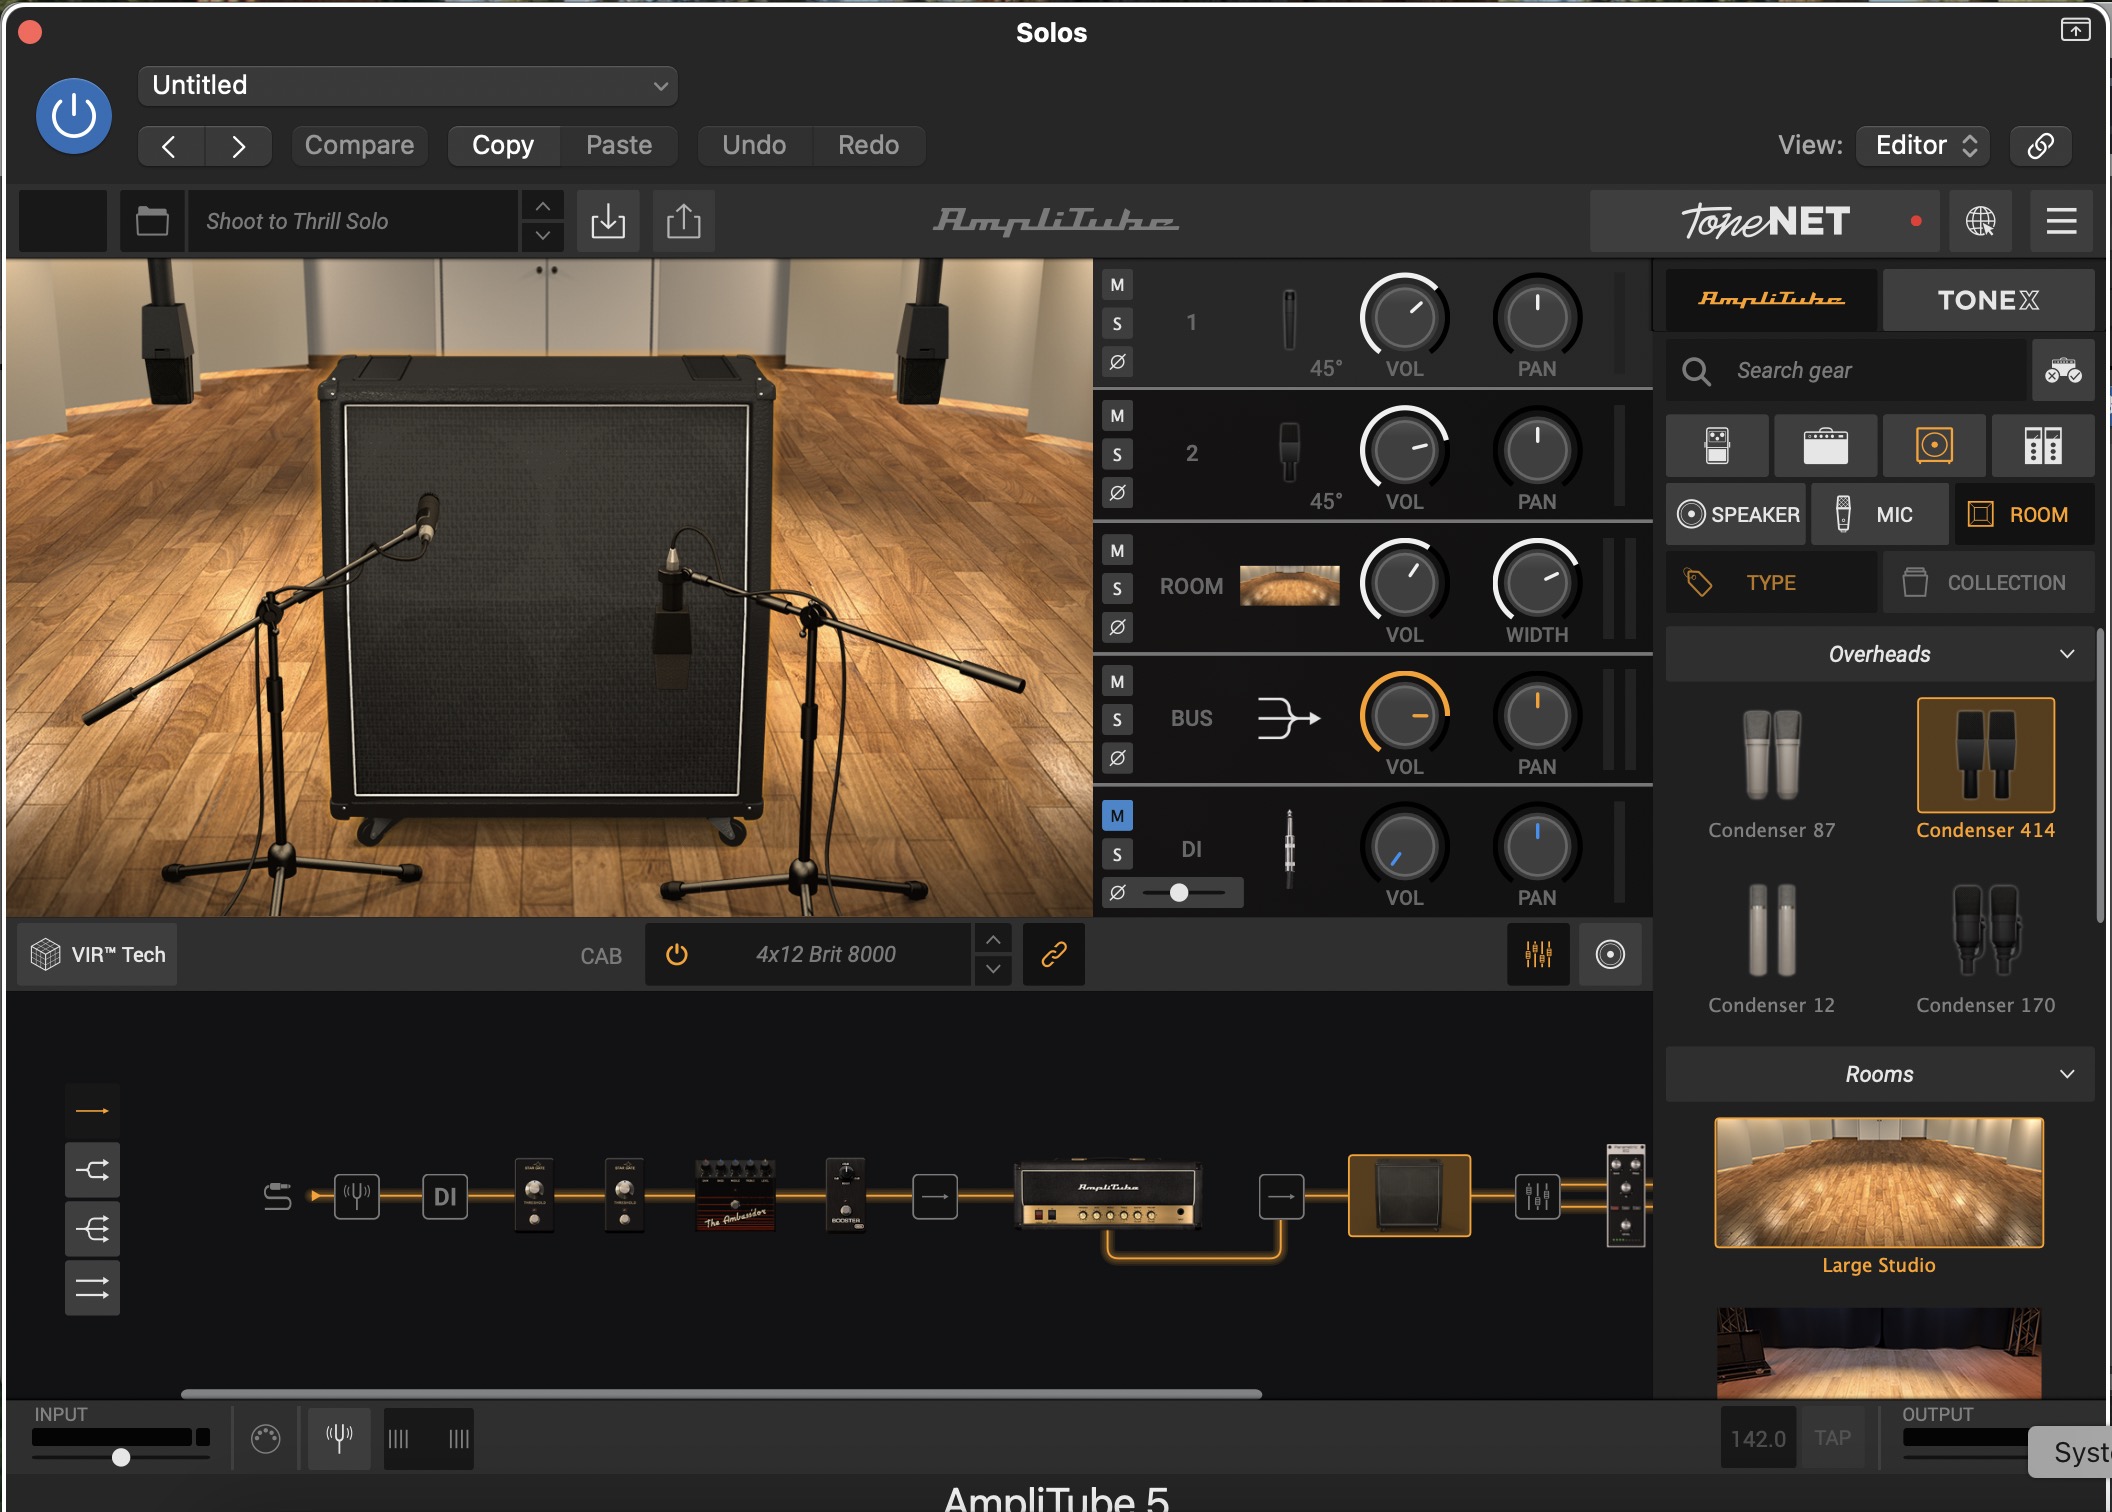
Task: Open the Untitled preset dropdown
Action: pos(408,86)
